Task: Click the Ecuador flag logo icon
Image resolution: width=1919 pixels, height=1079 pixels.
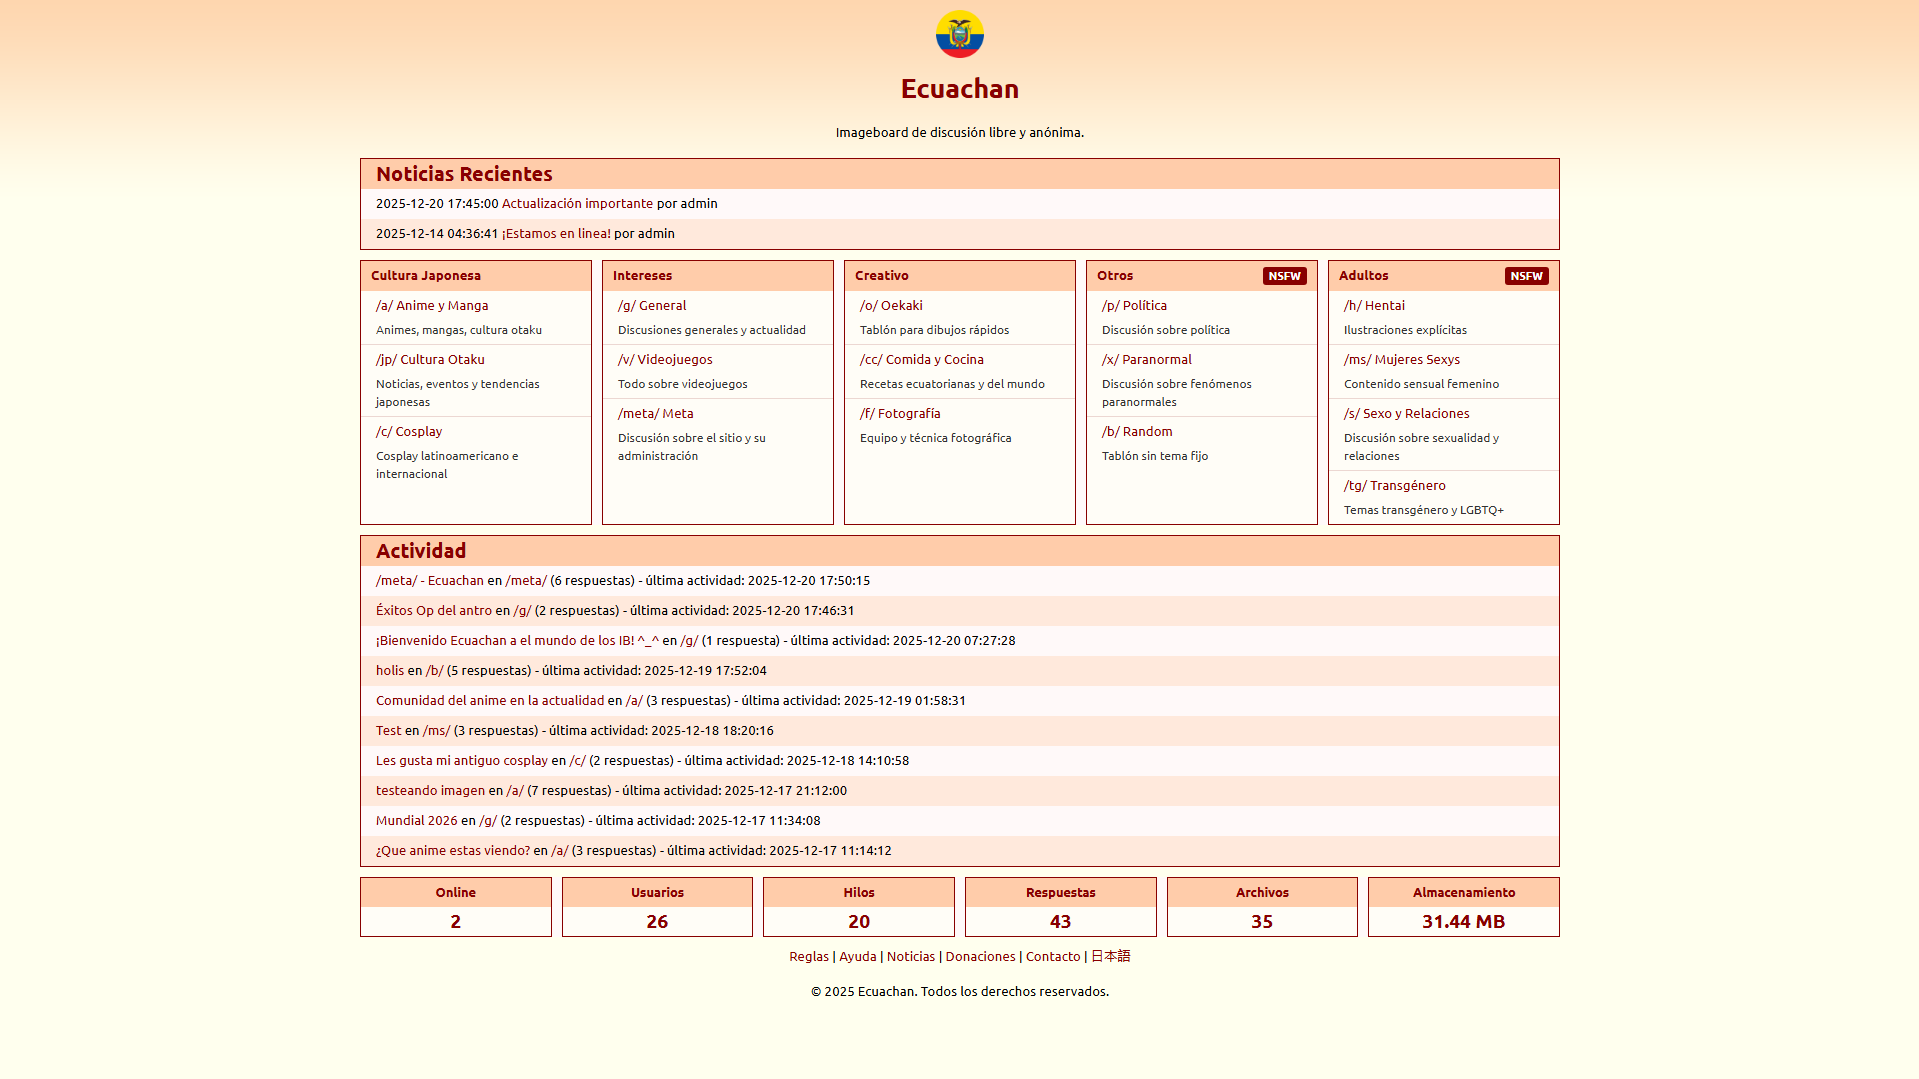Action: [x=959, y=34]
